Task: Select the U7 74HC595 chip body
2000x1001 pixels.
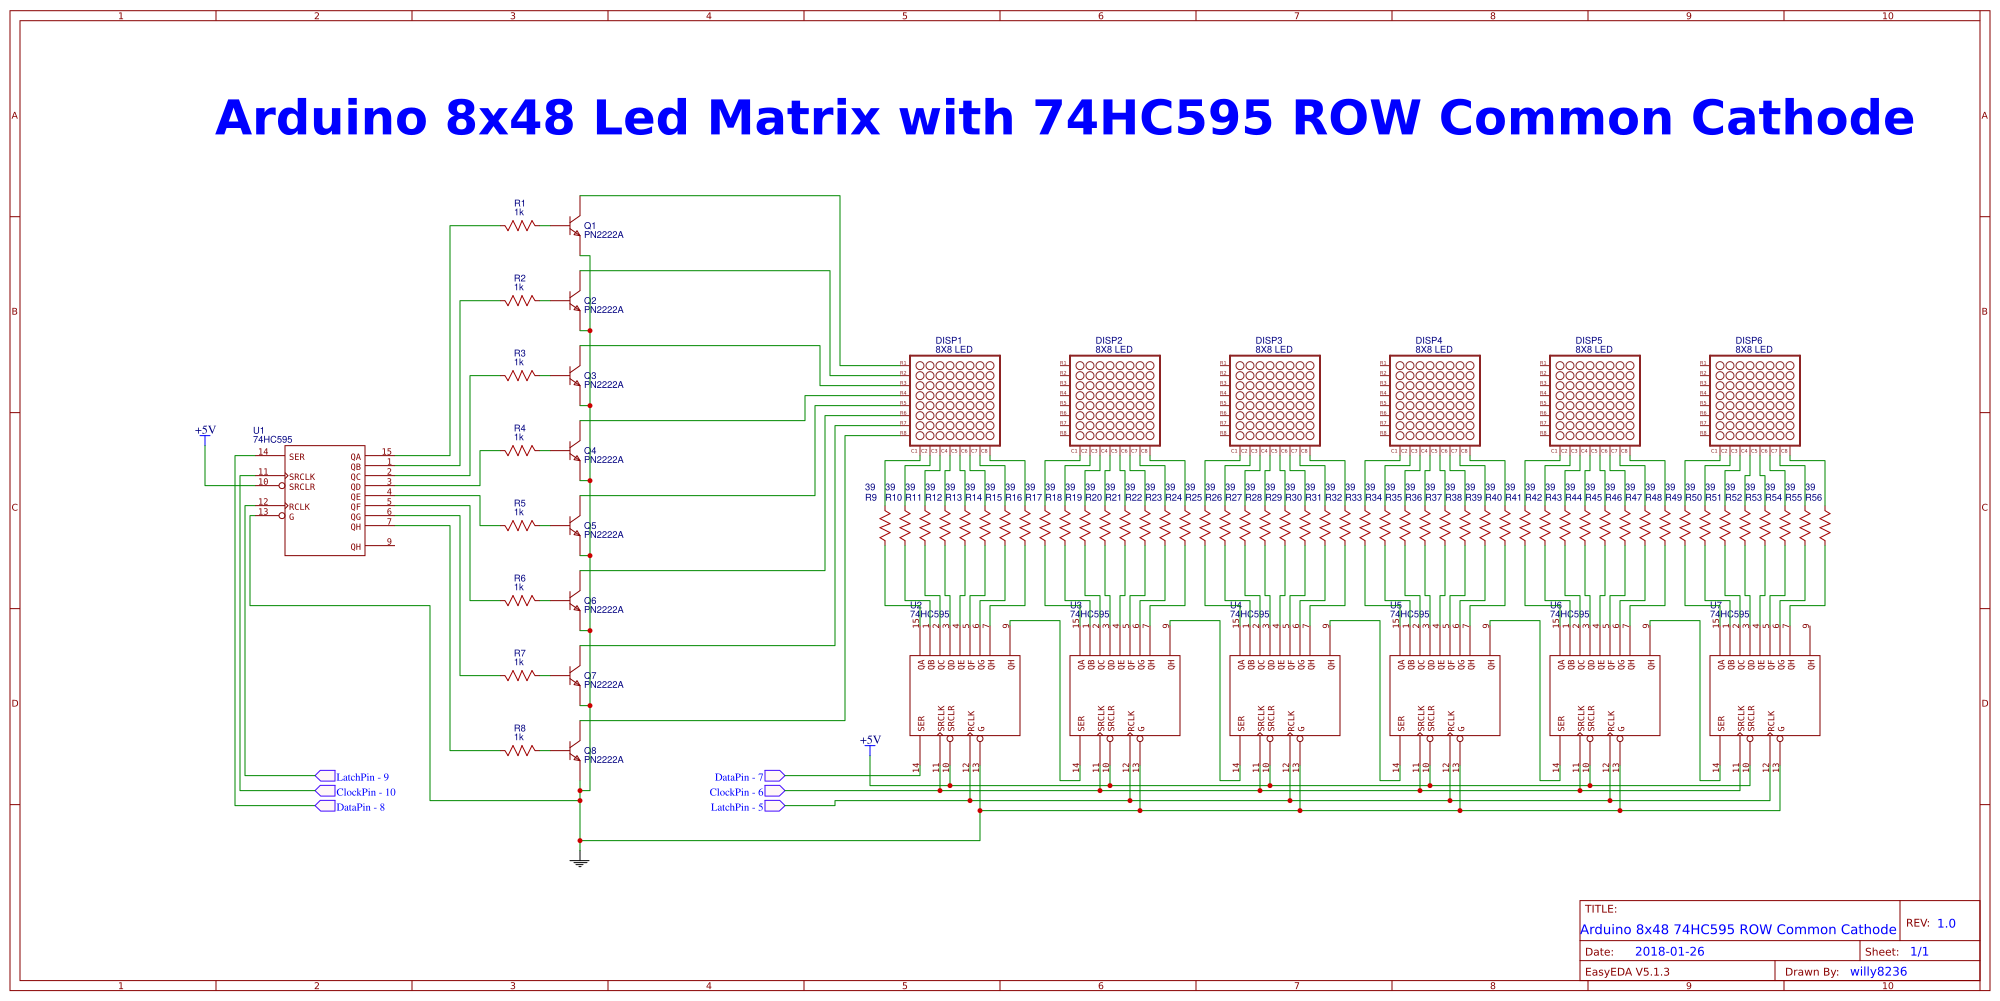Action: [1765, 696]
